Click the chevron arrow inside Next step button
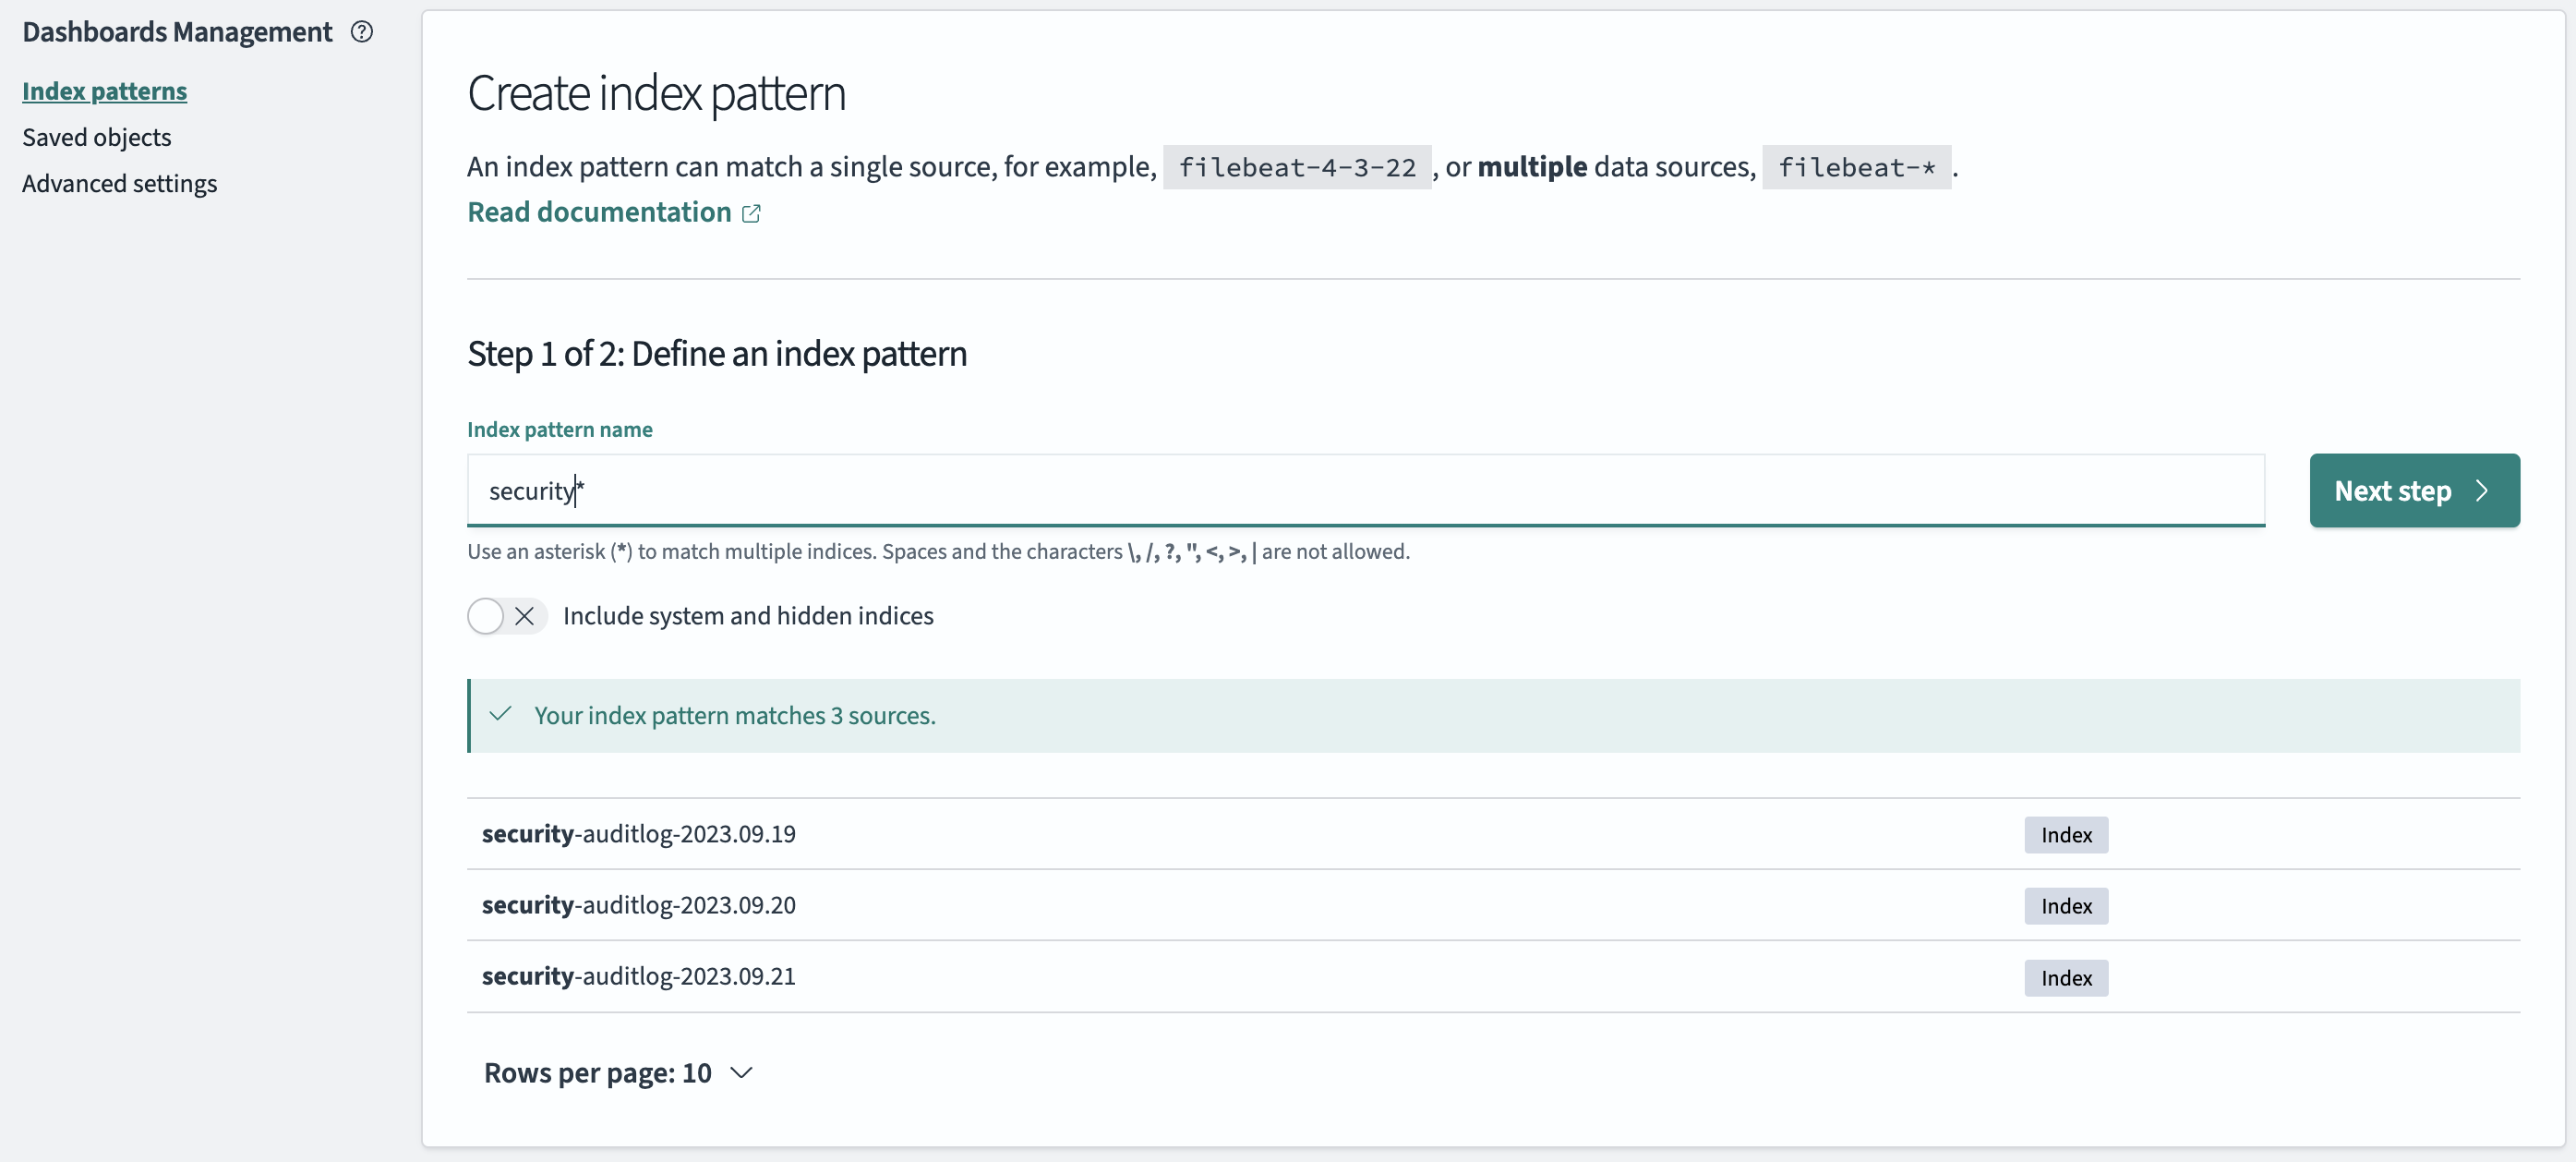Screen dimensions: 2576x1162 [x=2483, y=491]
